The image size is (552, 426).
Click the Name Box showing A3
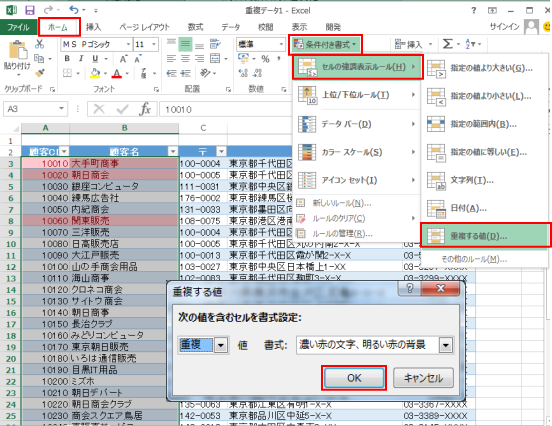tap(35, 109)
